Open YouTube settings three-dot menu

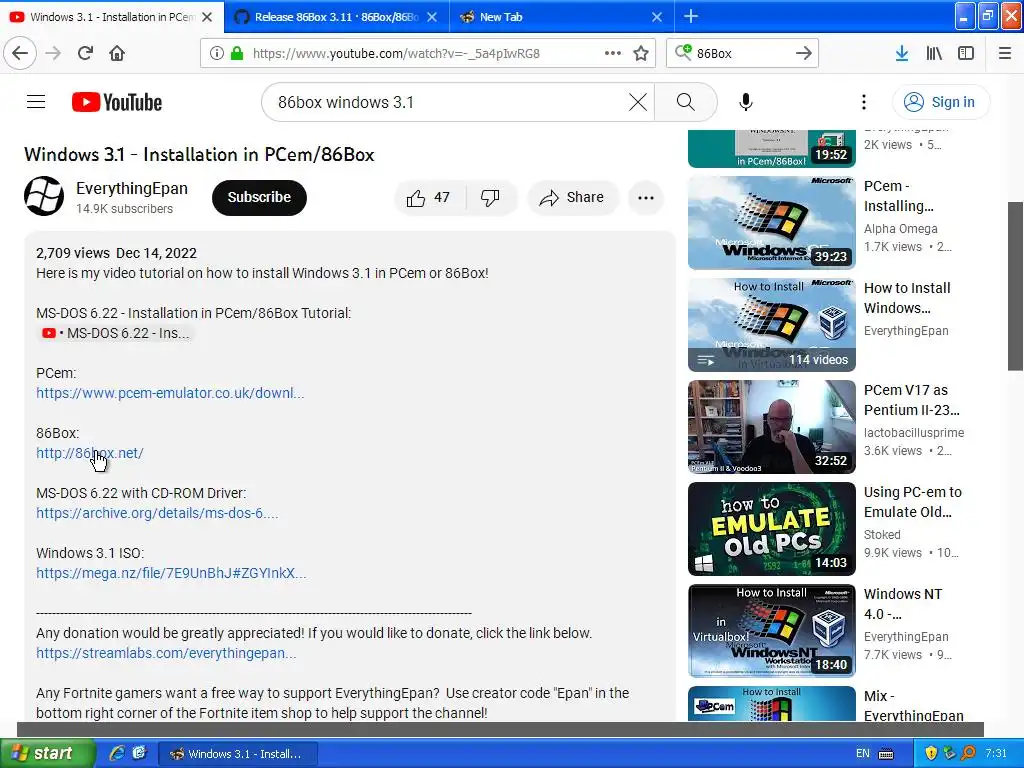[x=863, y=102]
